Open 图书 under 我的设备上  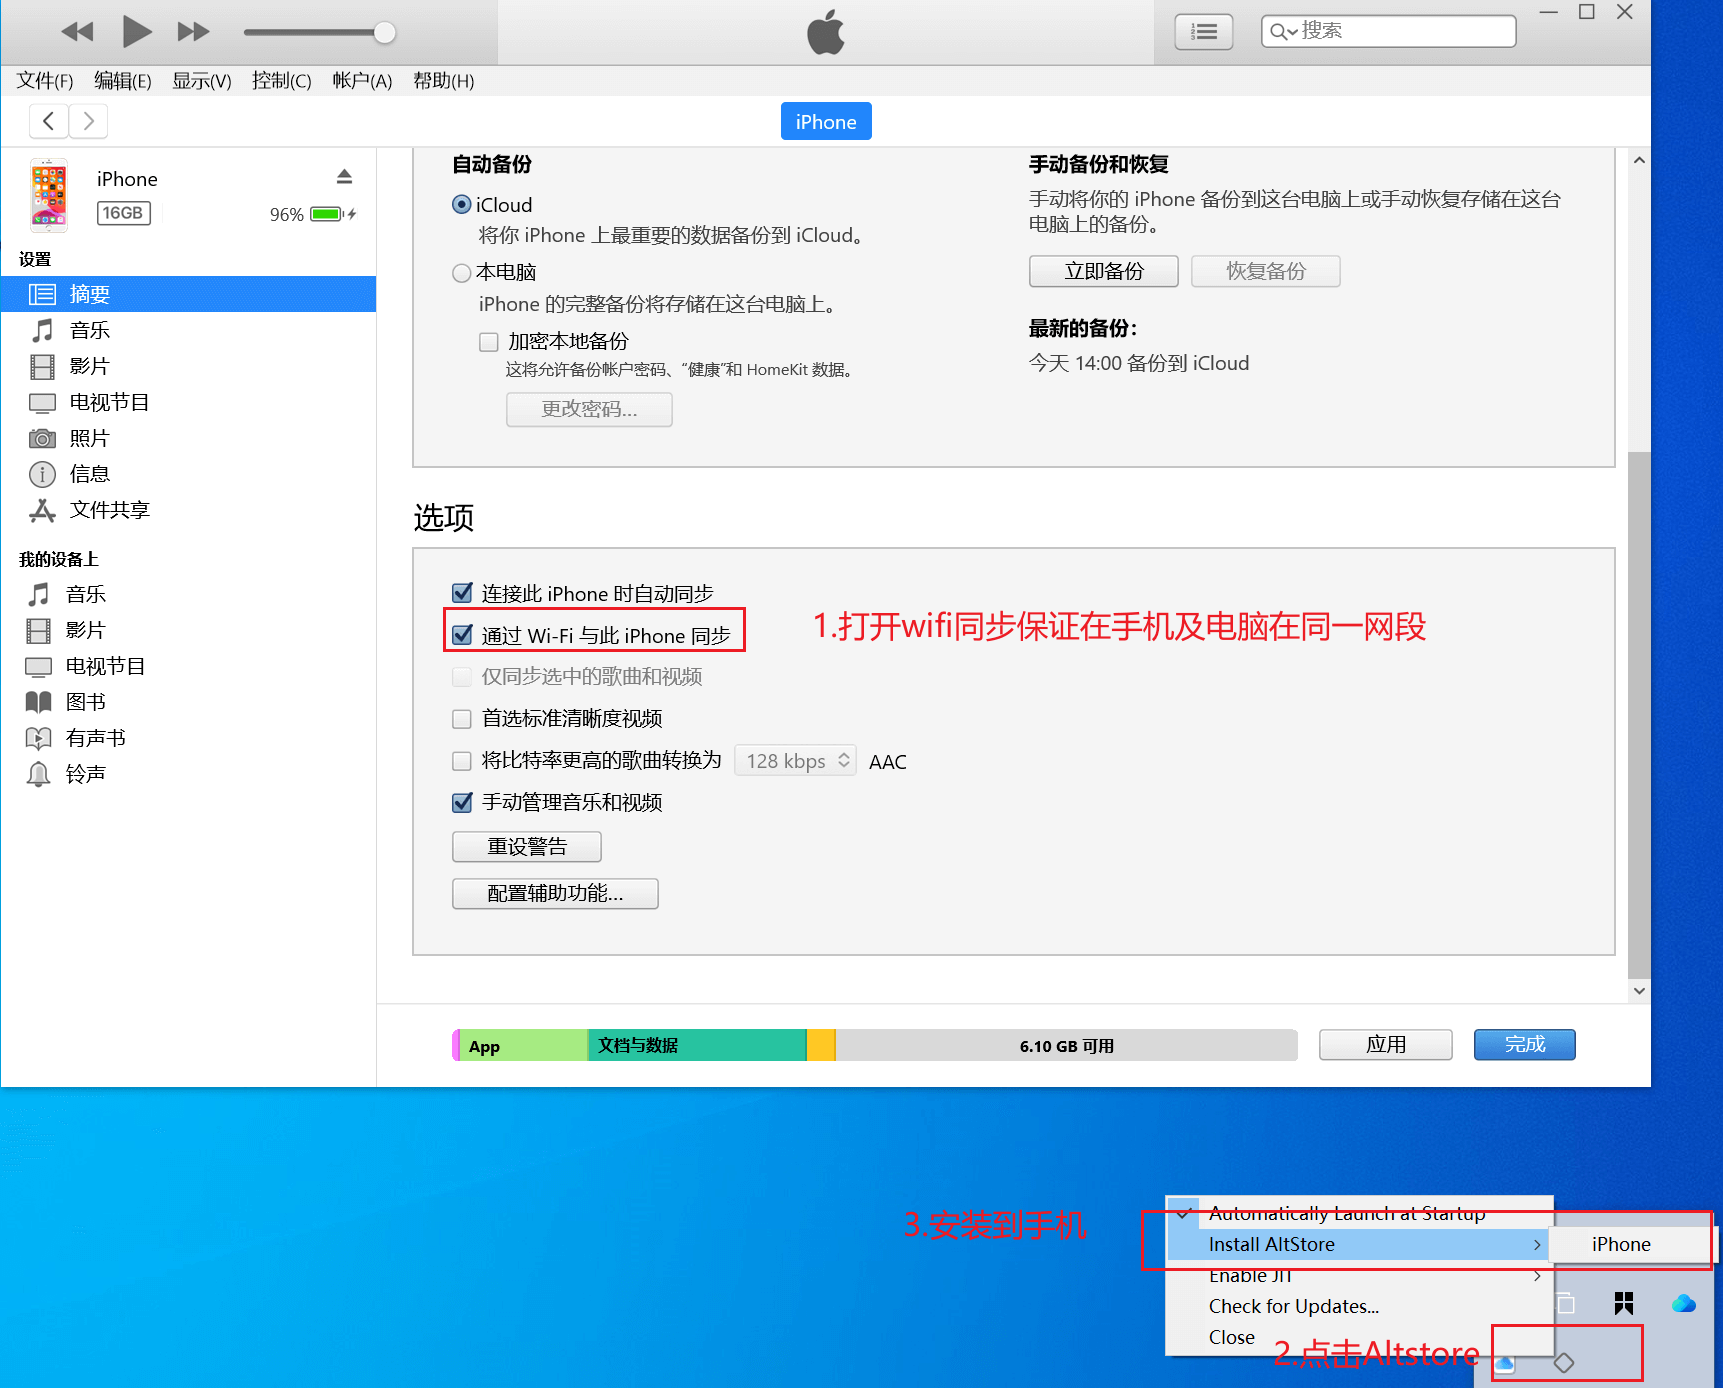coord(188,702)
